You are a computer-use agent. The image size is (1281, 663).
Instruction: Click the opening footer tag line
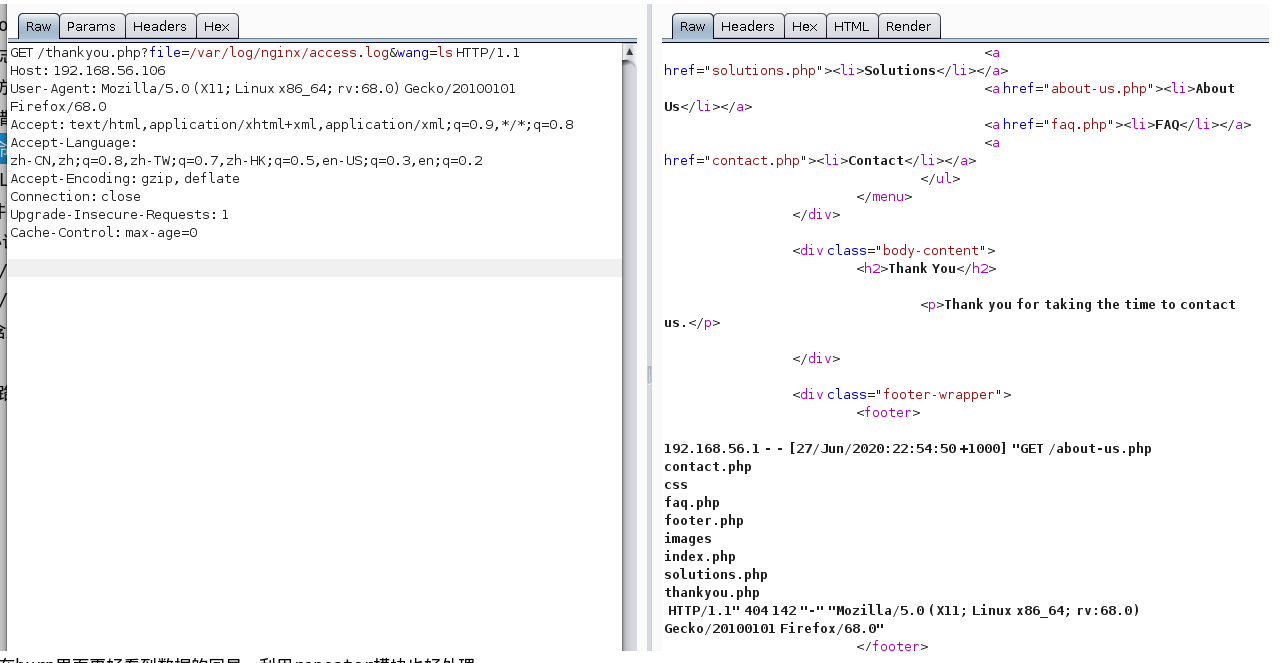(888, 413)
